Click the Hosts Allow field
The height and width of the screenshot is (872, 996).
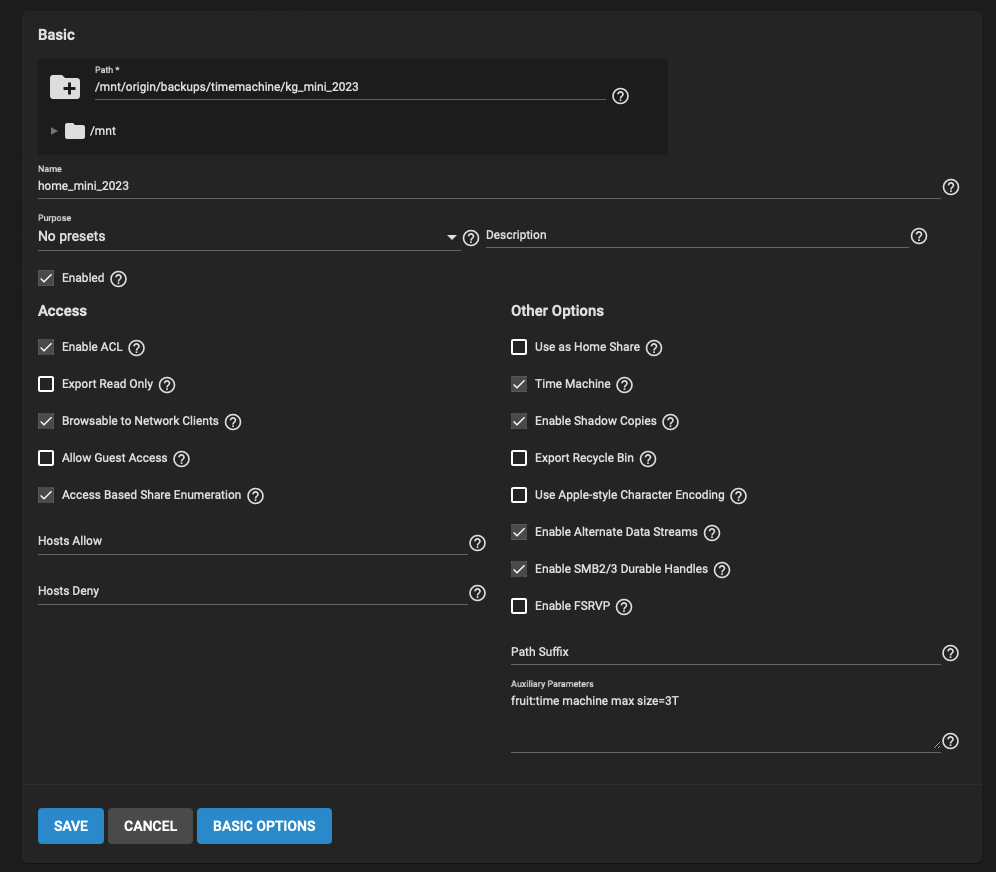[x=252, y=541]
